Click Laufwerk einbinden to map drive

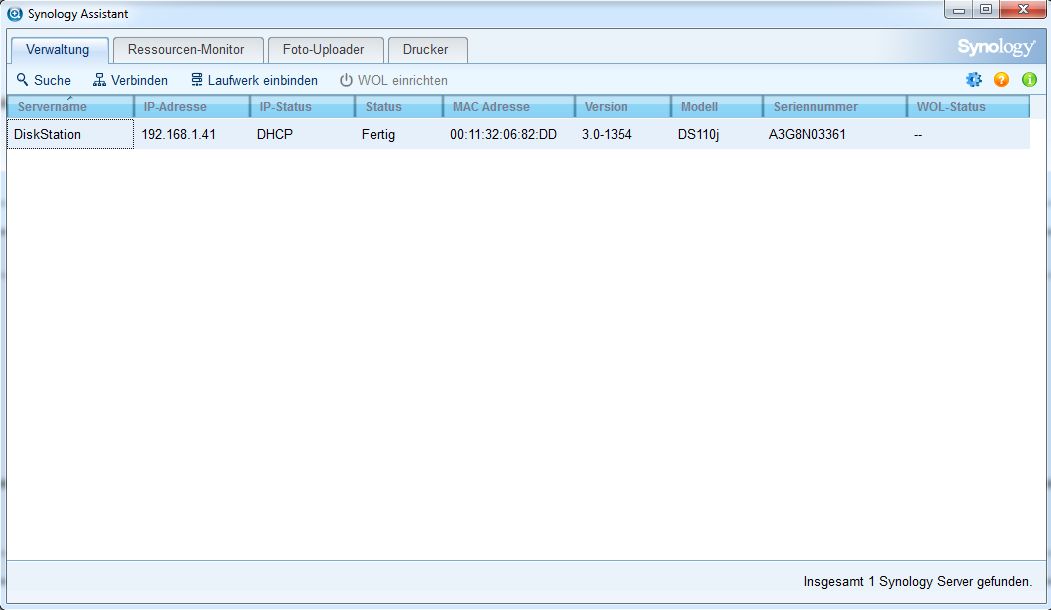click(254, 80)
